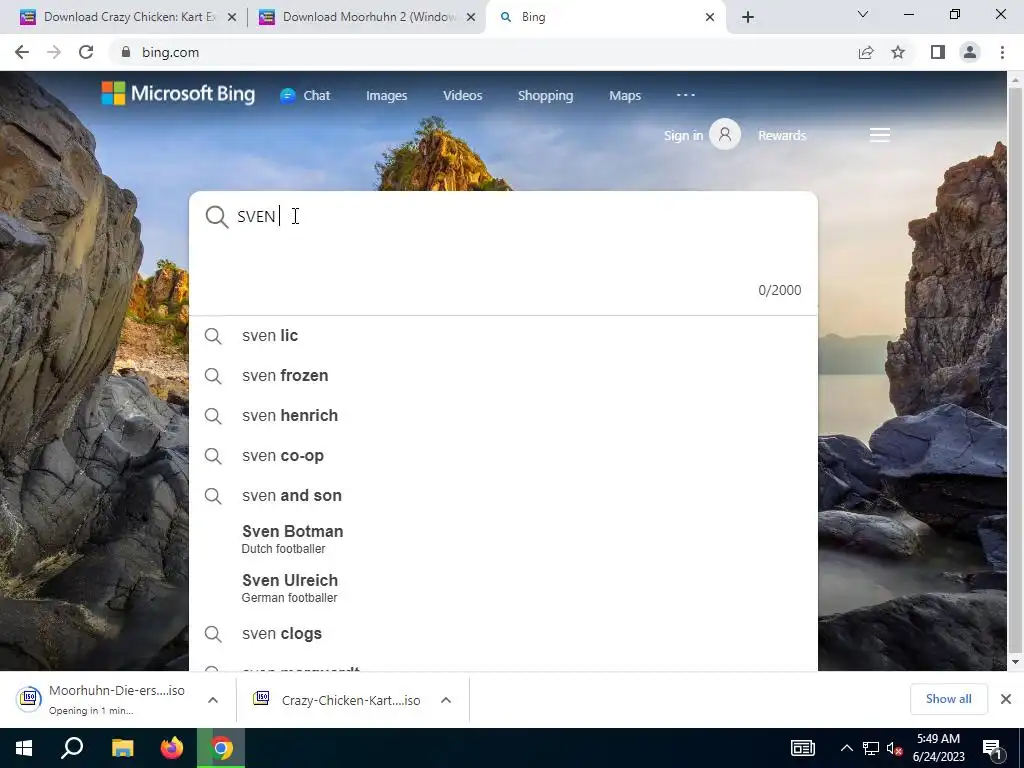Open Windows Start menu

click(24, 748)
